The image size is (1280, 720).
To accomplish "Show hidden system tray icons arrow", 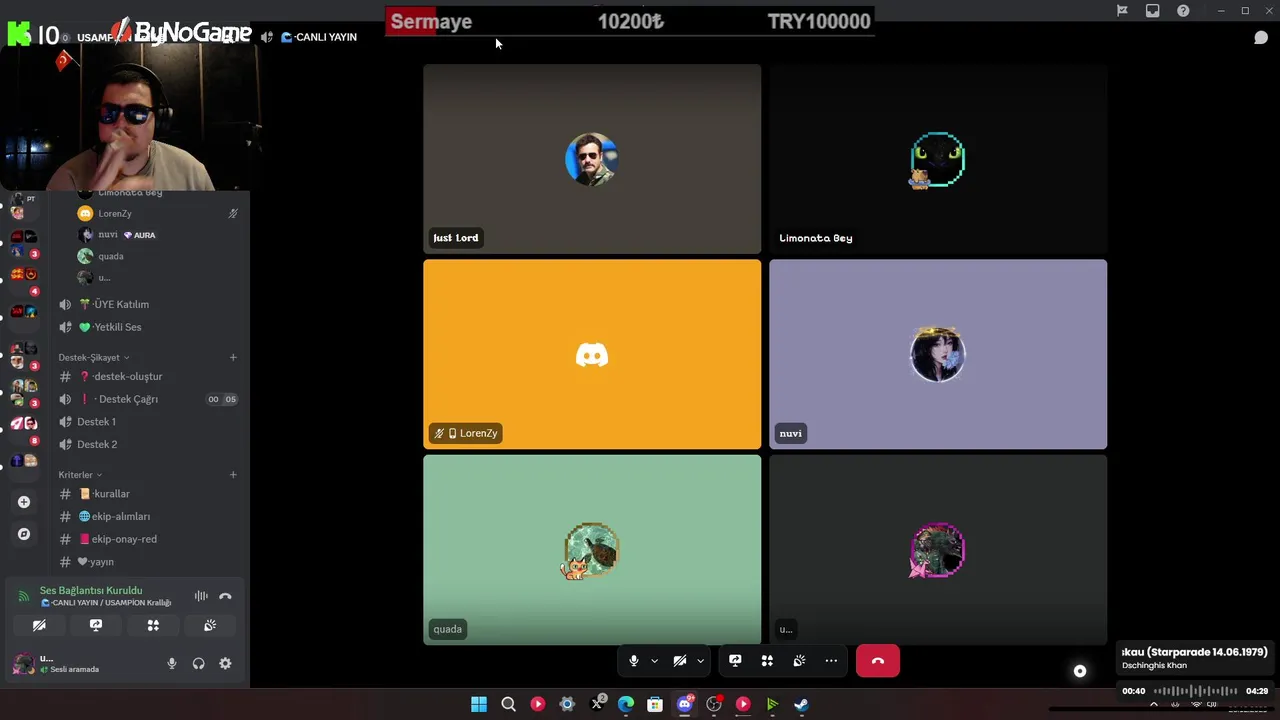I will click(x=1153, y=705).
